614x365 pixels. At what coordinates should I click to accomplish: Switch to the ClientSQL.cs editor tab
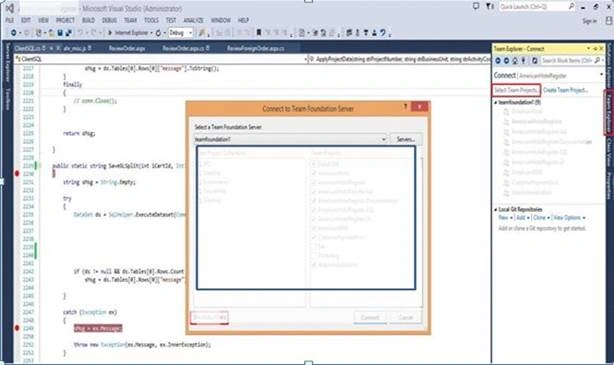[x=27, y=48]
